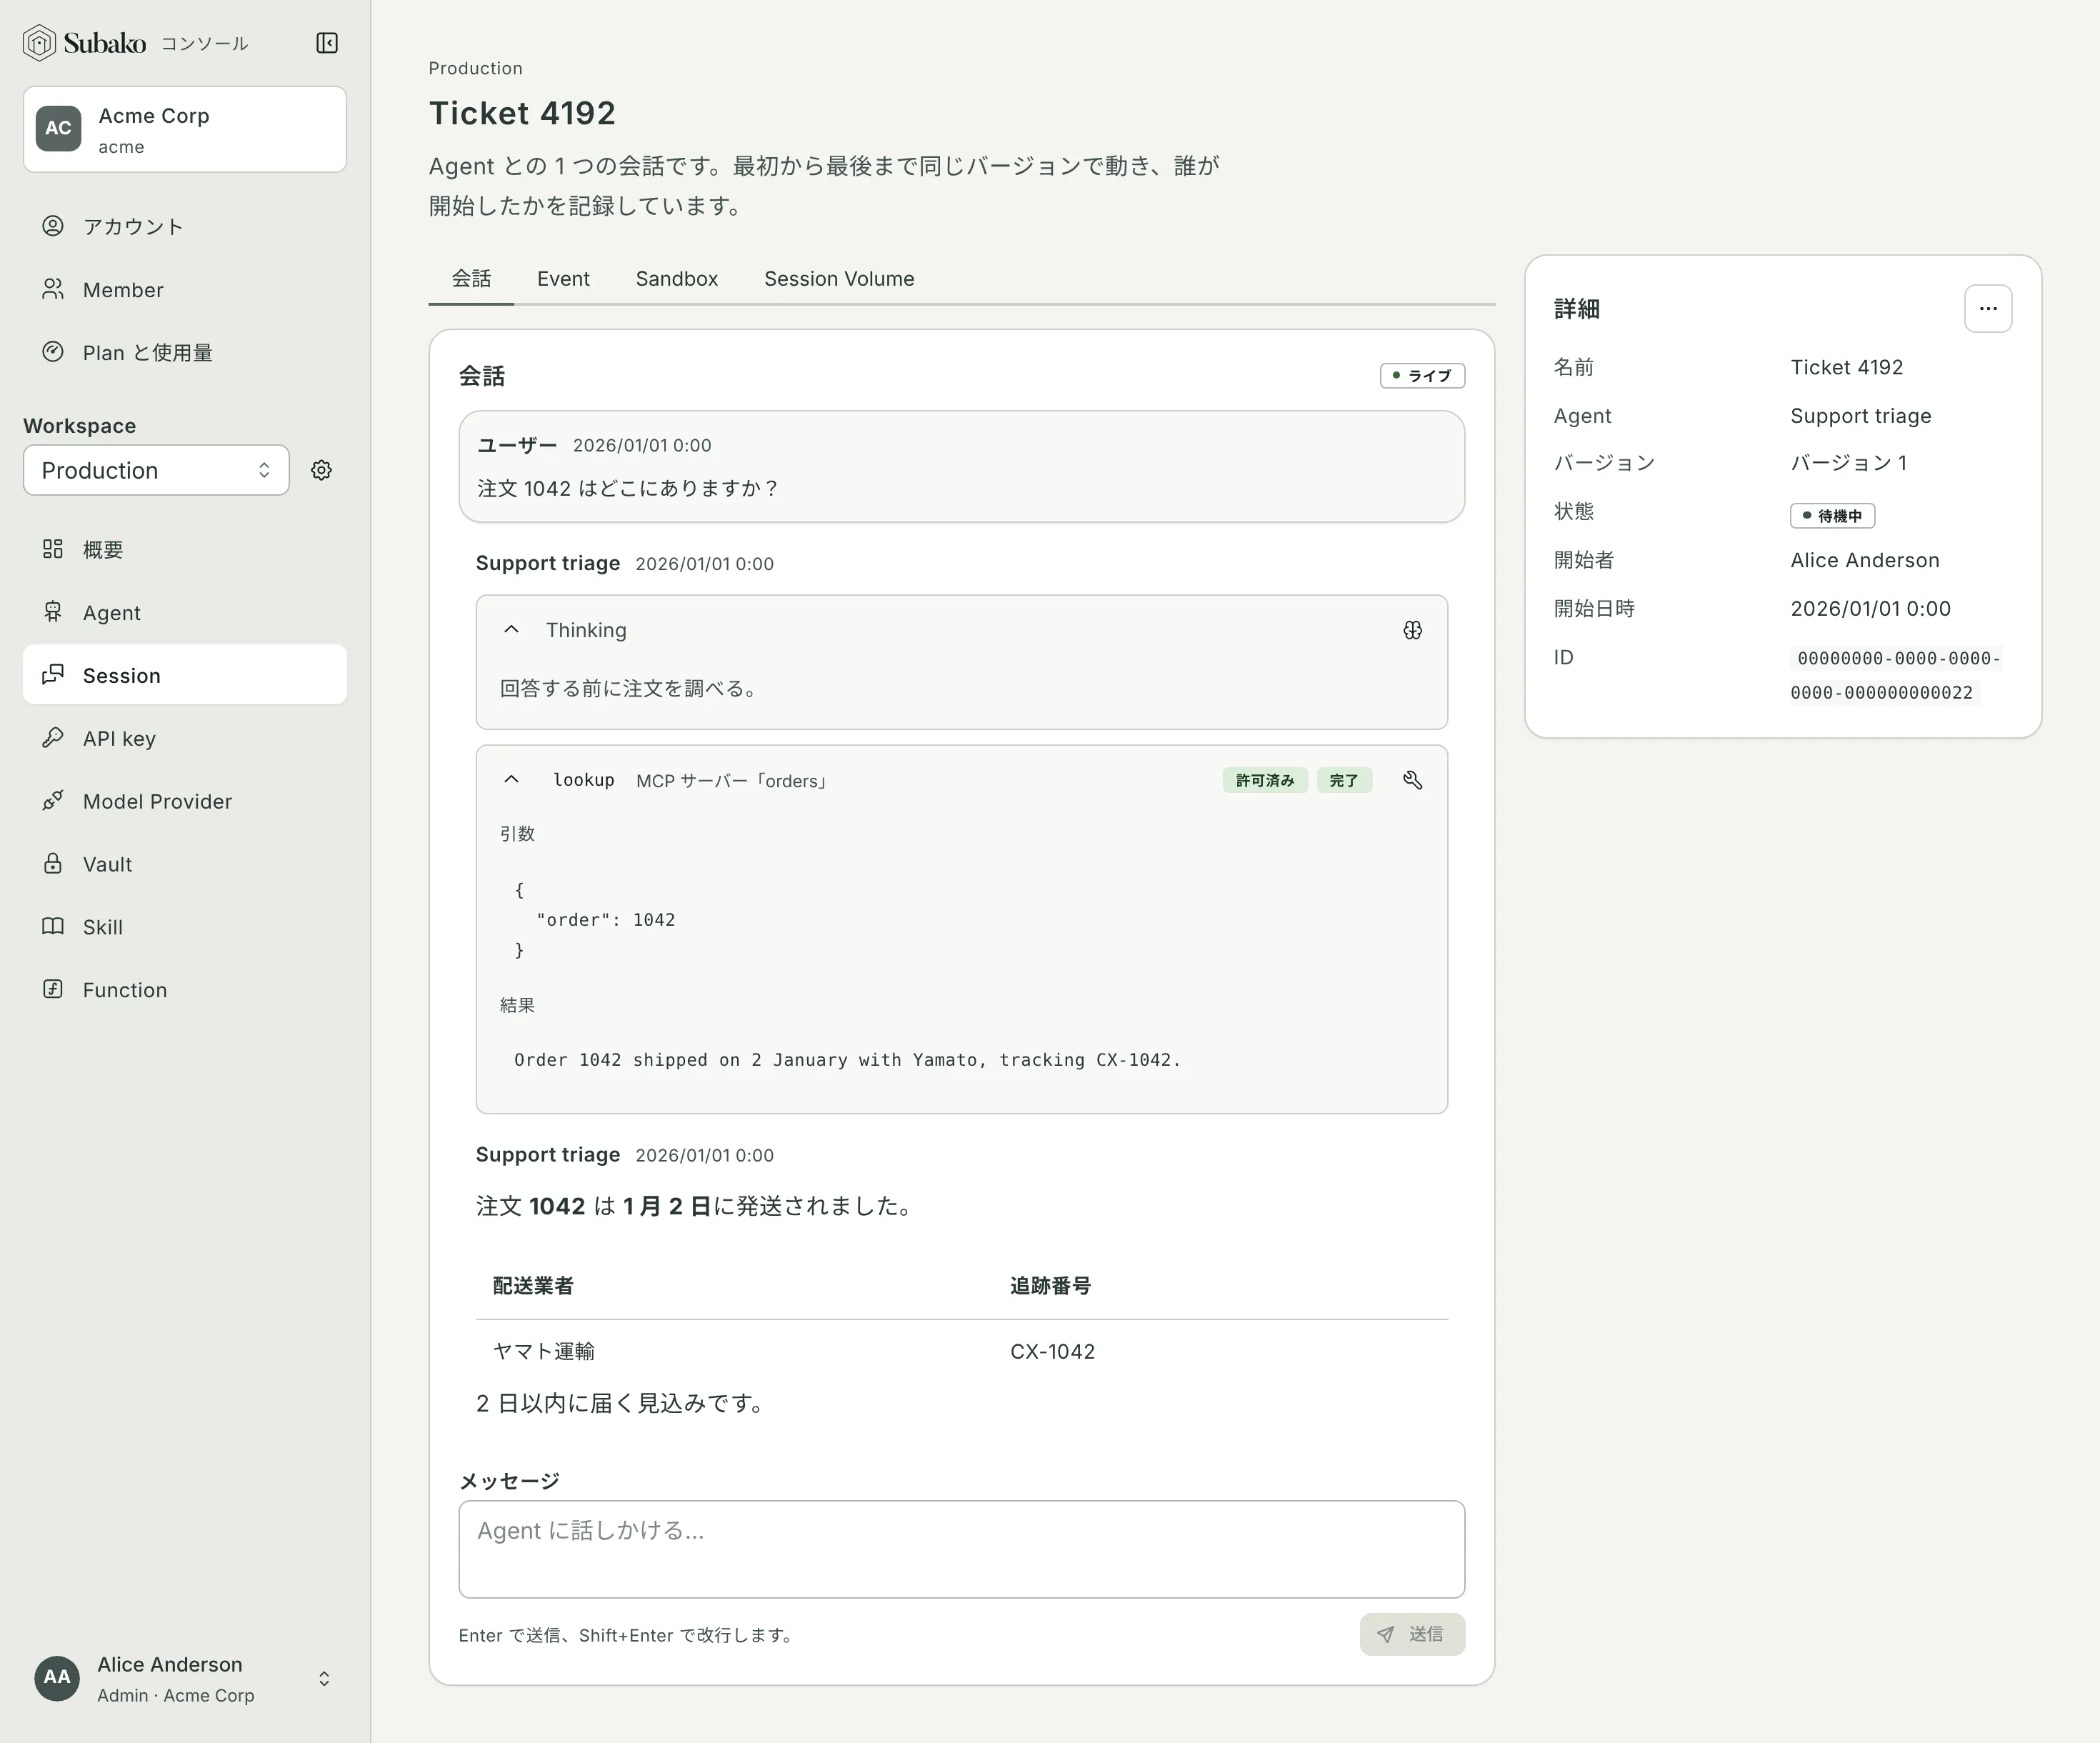Screen dimensions: 2100x1743
Task: Open Model Provider page
Action: click(185, 801)
